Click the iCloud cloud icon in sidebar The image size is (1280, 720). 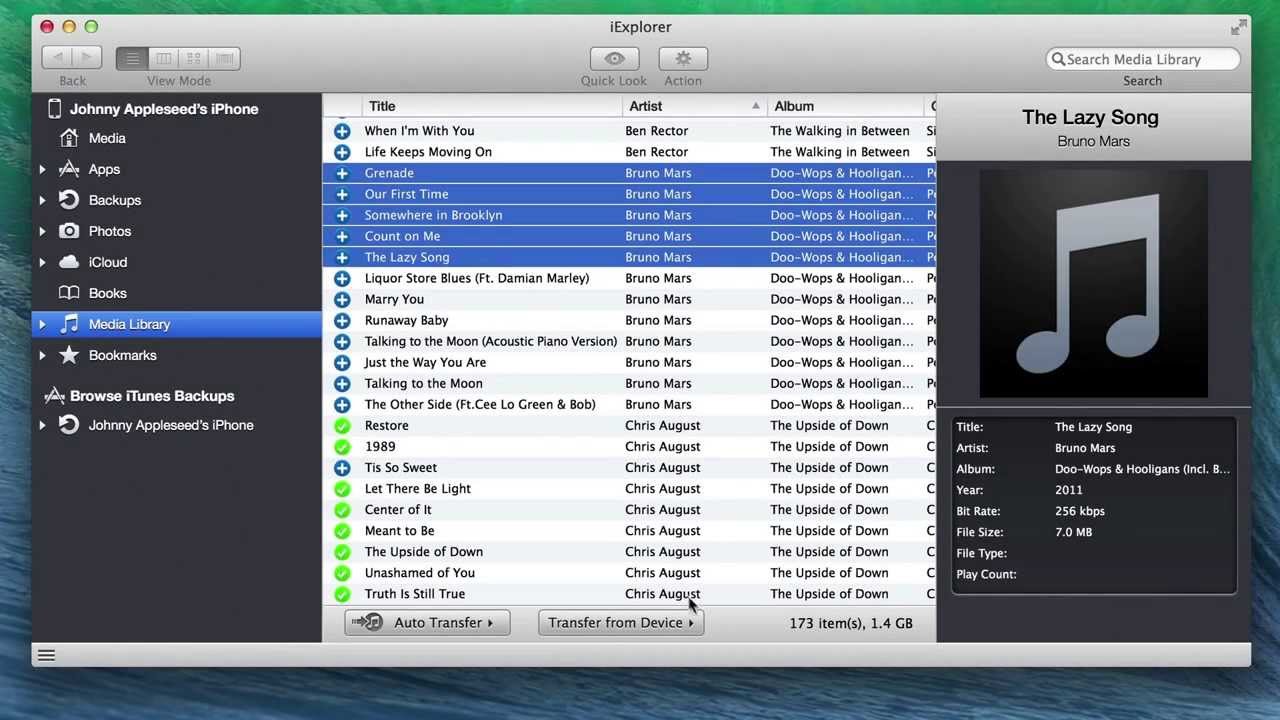[x=69, y=262]
